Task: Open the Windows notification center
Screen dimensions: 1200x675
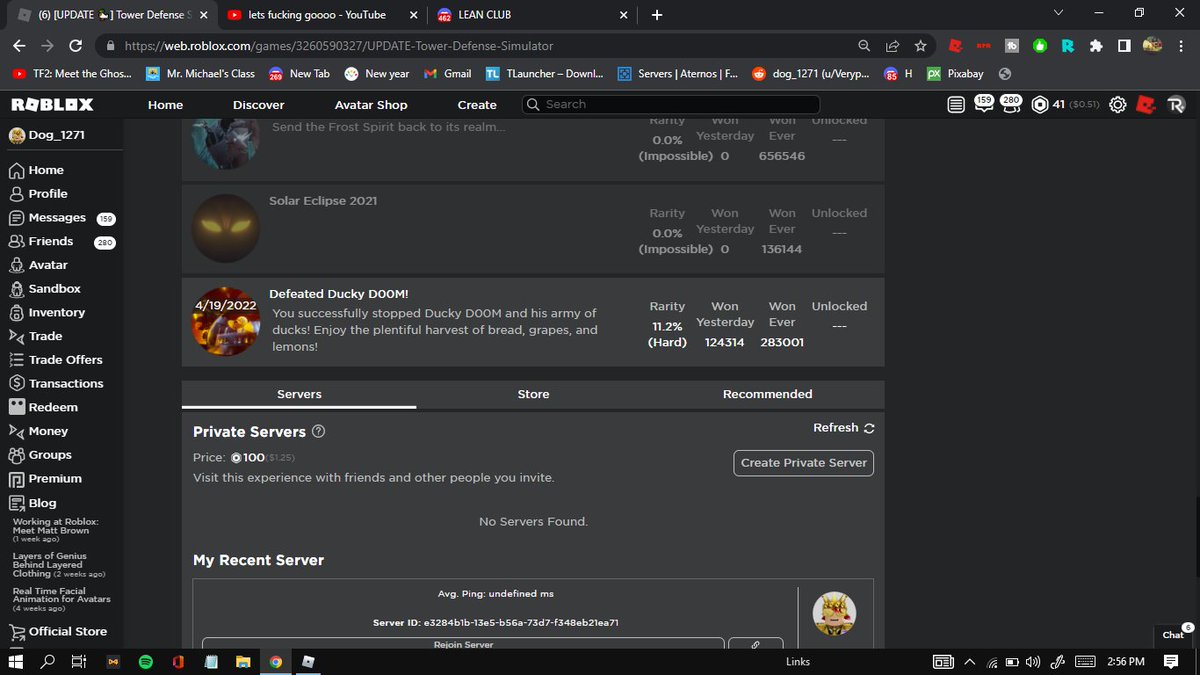Action: click(1171, 662)
